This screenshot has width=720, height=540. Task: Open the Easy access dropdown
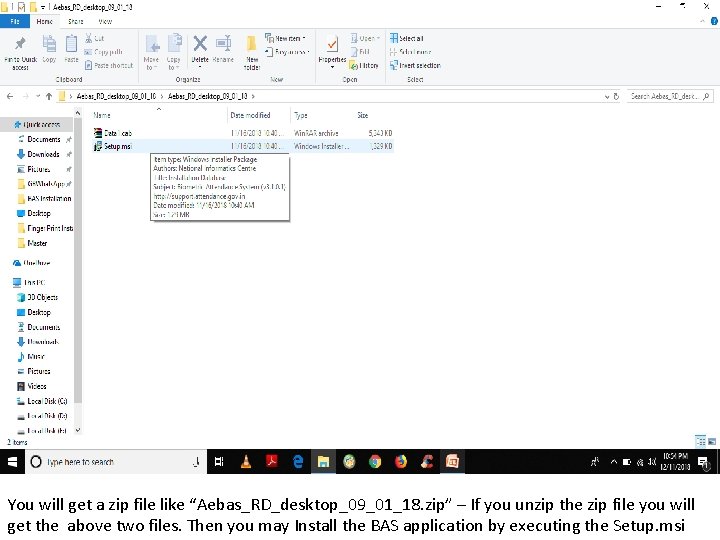pos(287,52)
